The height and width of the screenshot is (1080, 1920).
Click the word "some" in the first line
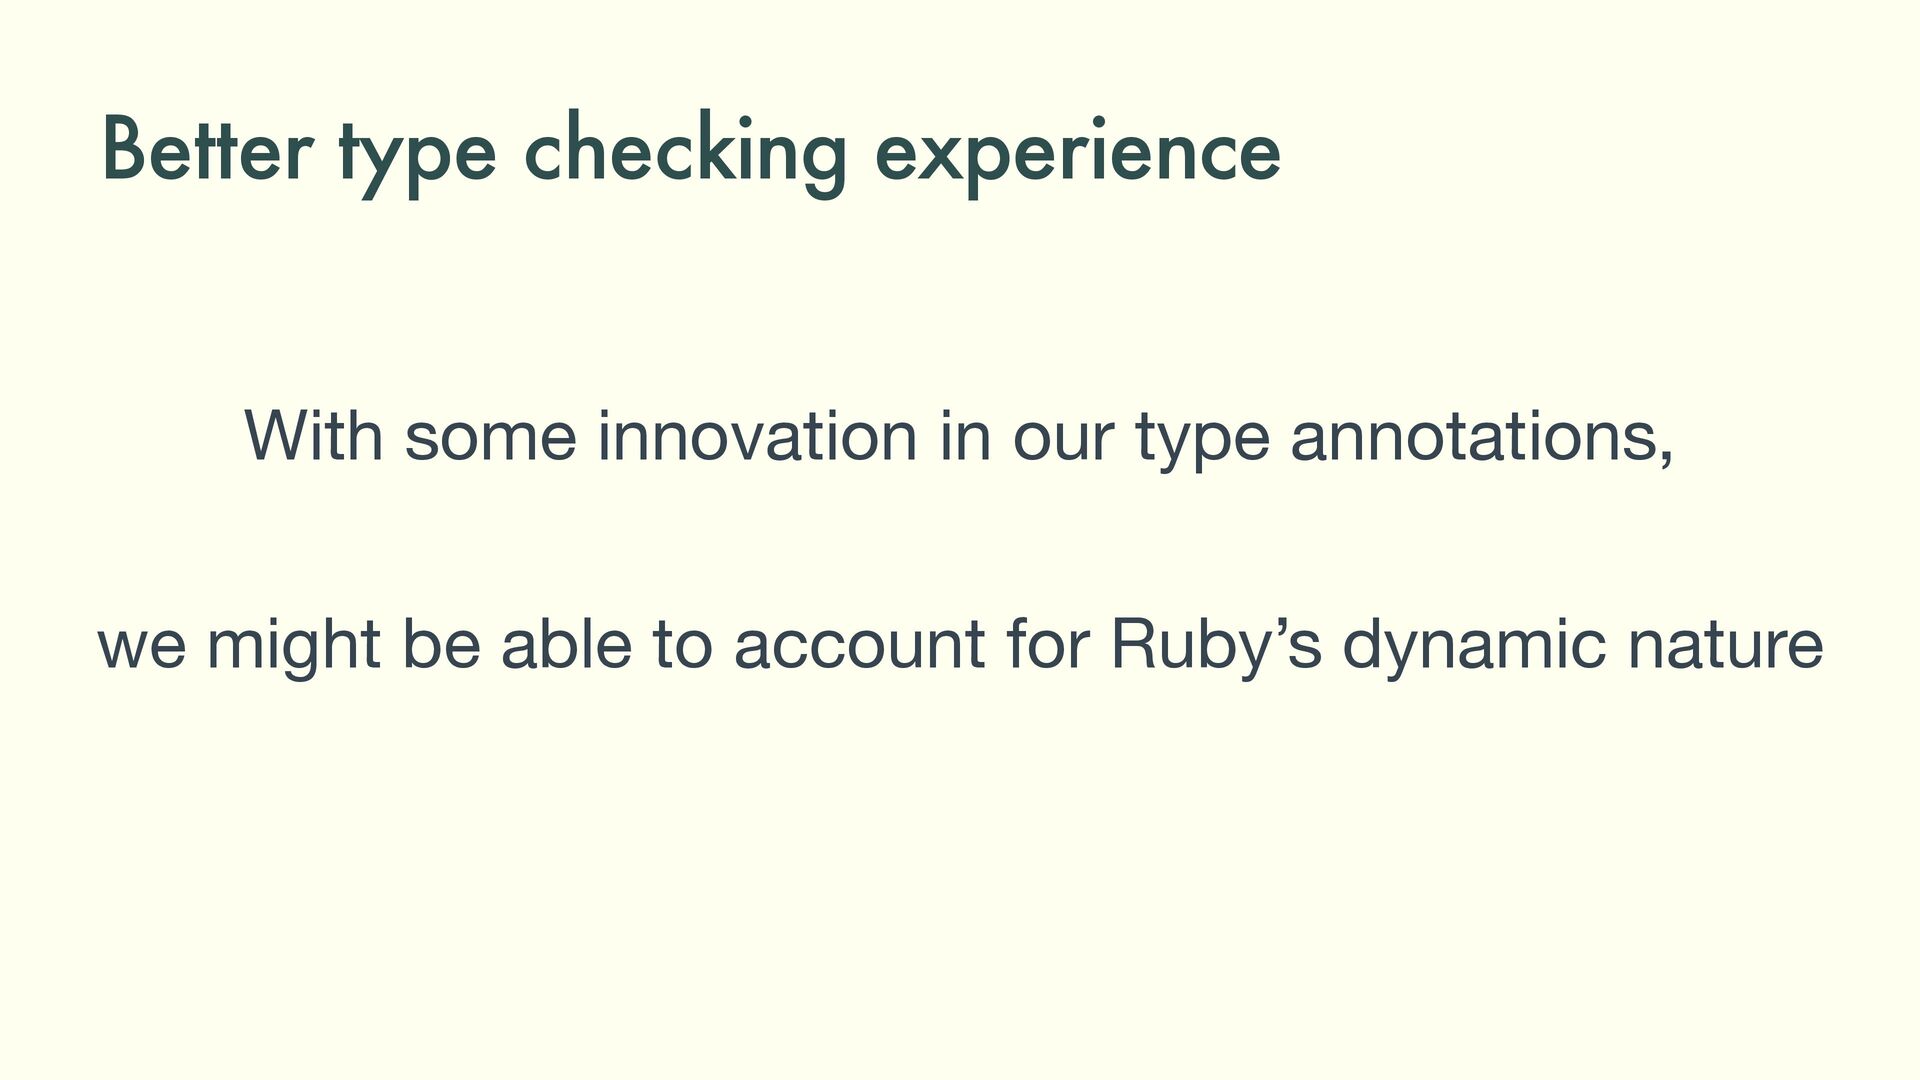pos(490,438)
